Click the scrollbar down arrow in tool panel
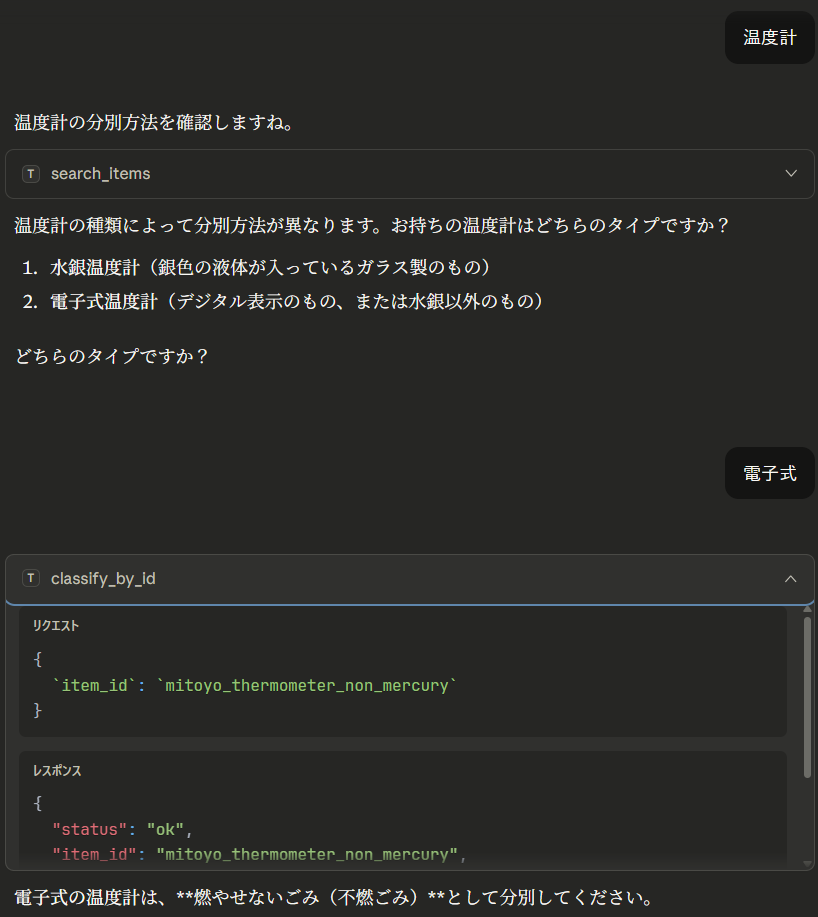Viewport: 818px width, 917px height. (x=807, y=864)
